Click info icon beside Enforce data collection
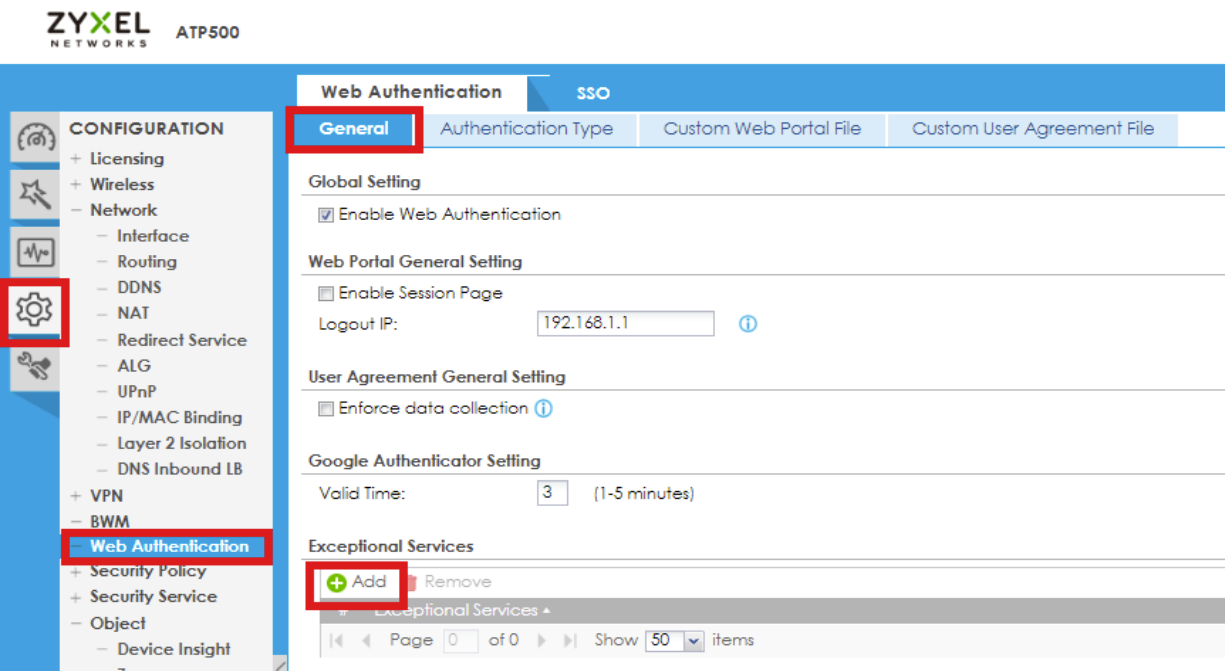1225x671 pixels. click(543, 408)
